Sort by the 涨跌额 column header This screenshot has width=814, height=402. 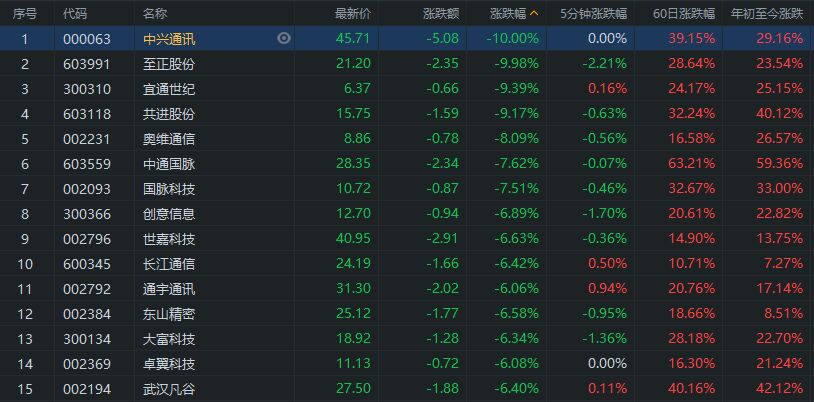point(441,14)
